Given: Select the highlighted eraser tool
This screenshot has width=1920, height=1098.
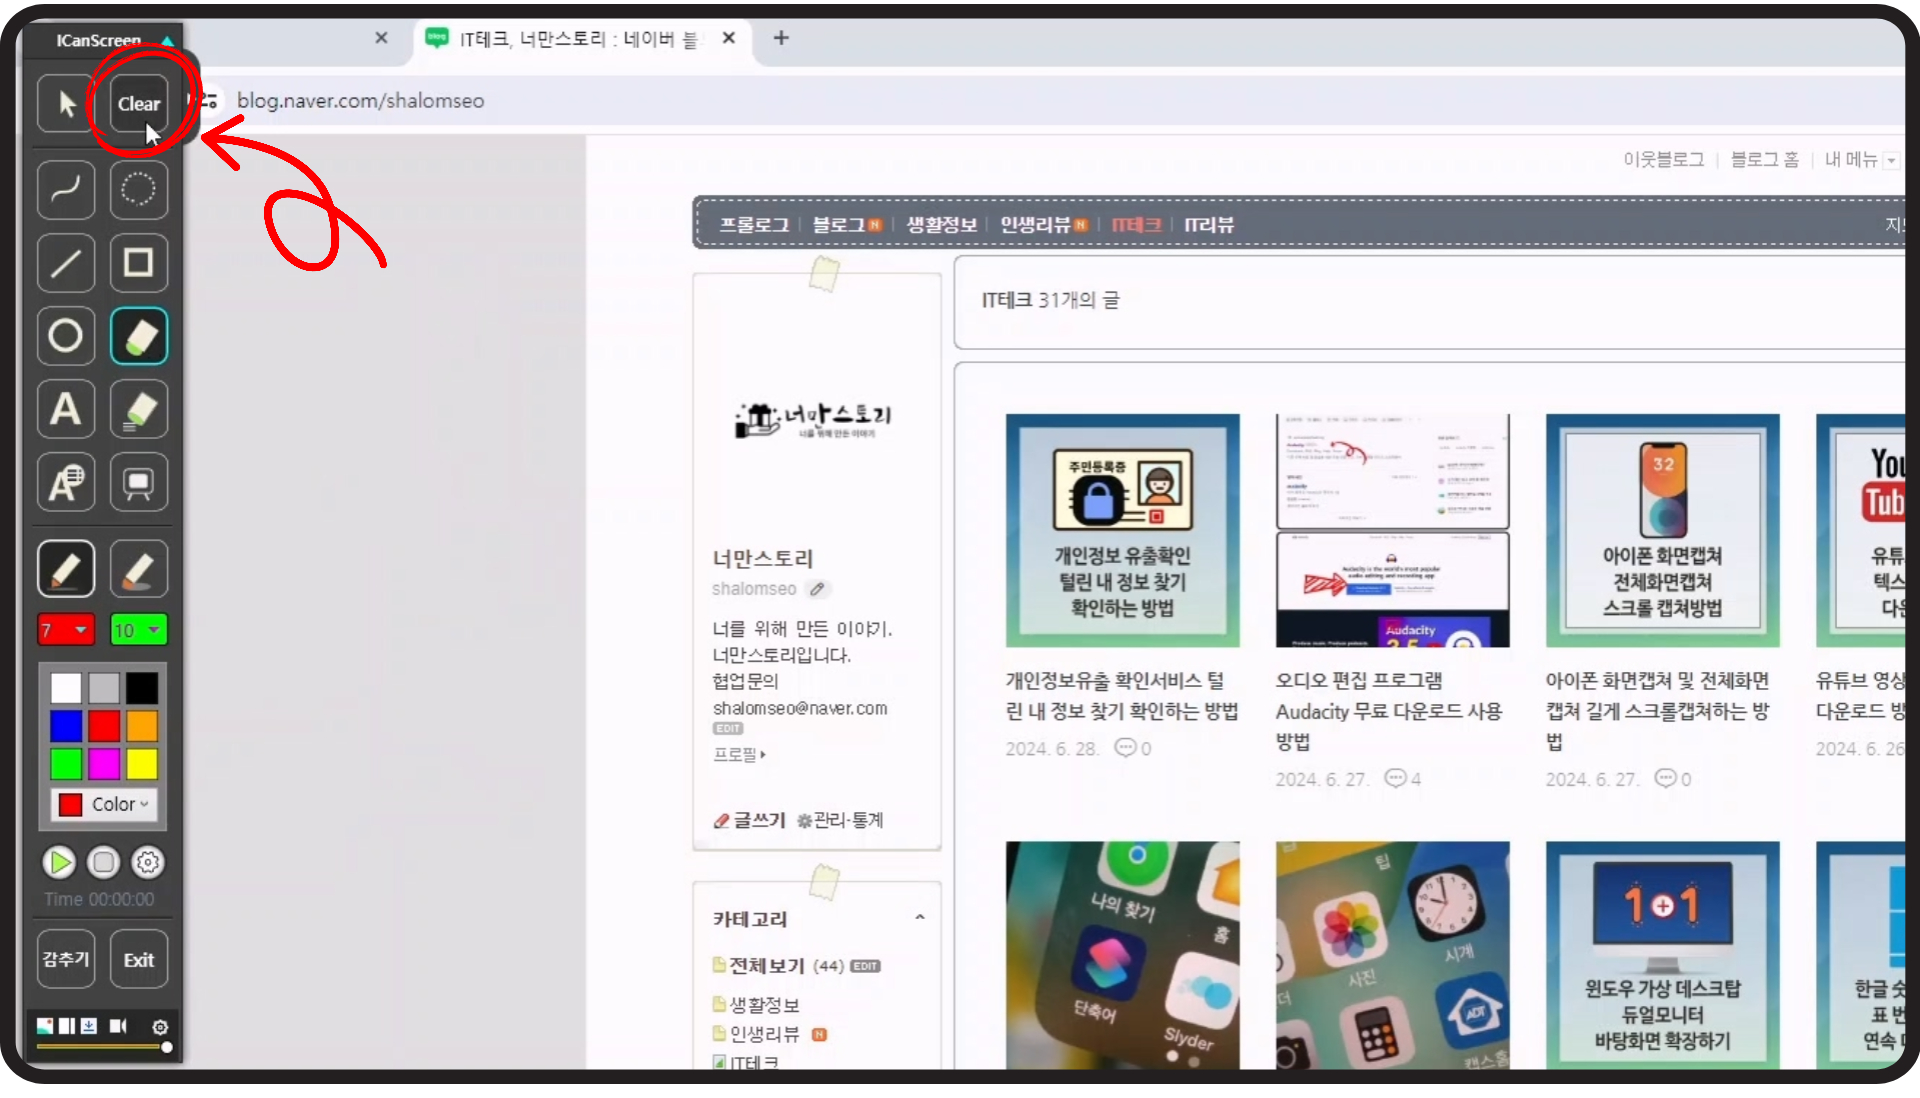Looking at the screenshot, I should pyautogui.click(x=139, y=336).
